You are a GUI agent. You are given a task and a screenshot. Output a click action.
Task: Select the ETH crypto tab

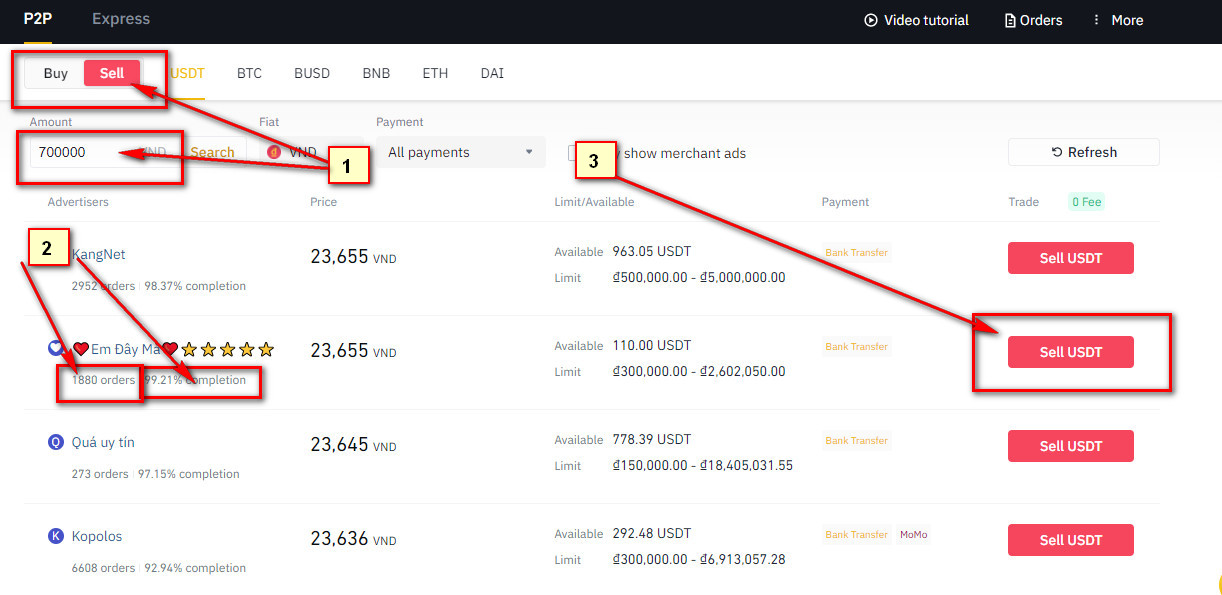pos(435,73)
